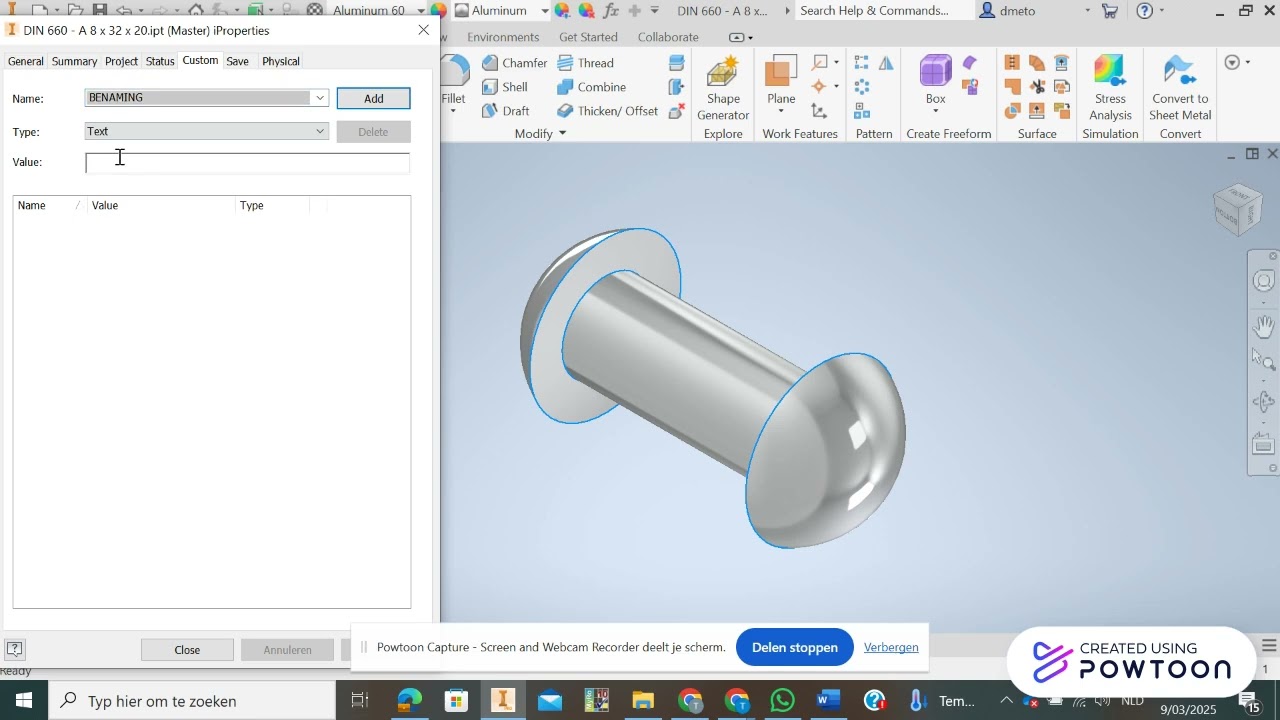Select the Shell tool
Viewport: 1280px width, 720px height.
pos(504,87)
